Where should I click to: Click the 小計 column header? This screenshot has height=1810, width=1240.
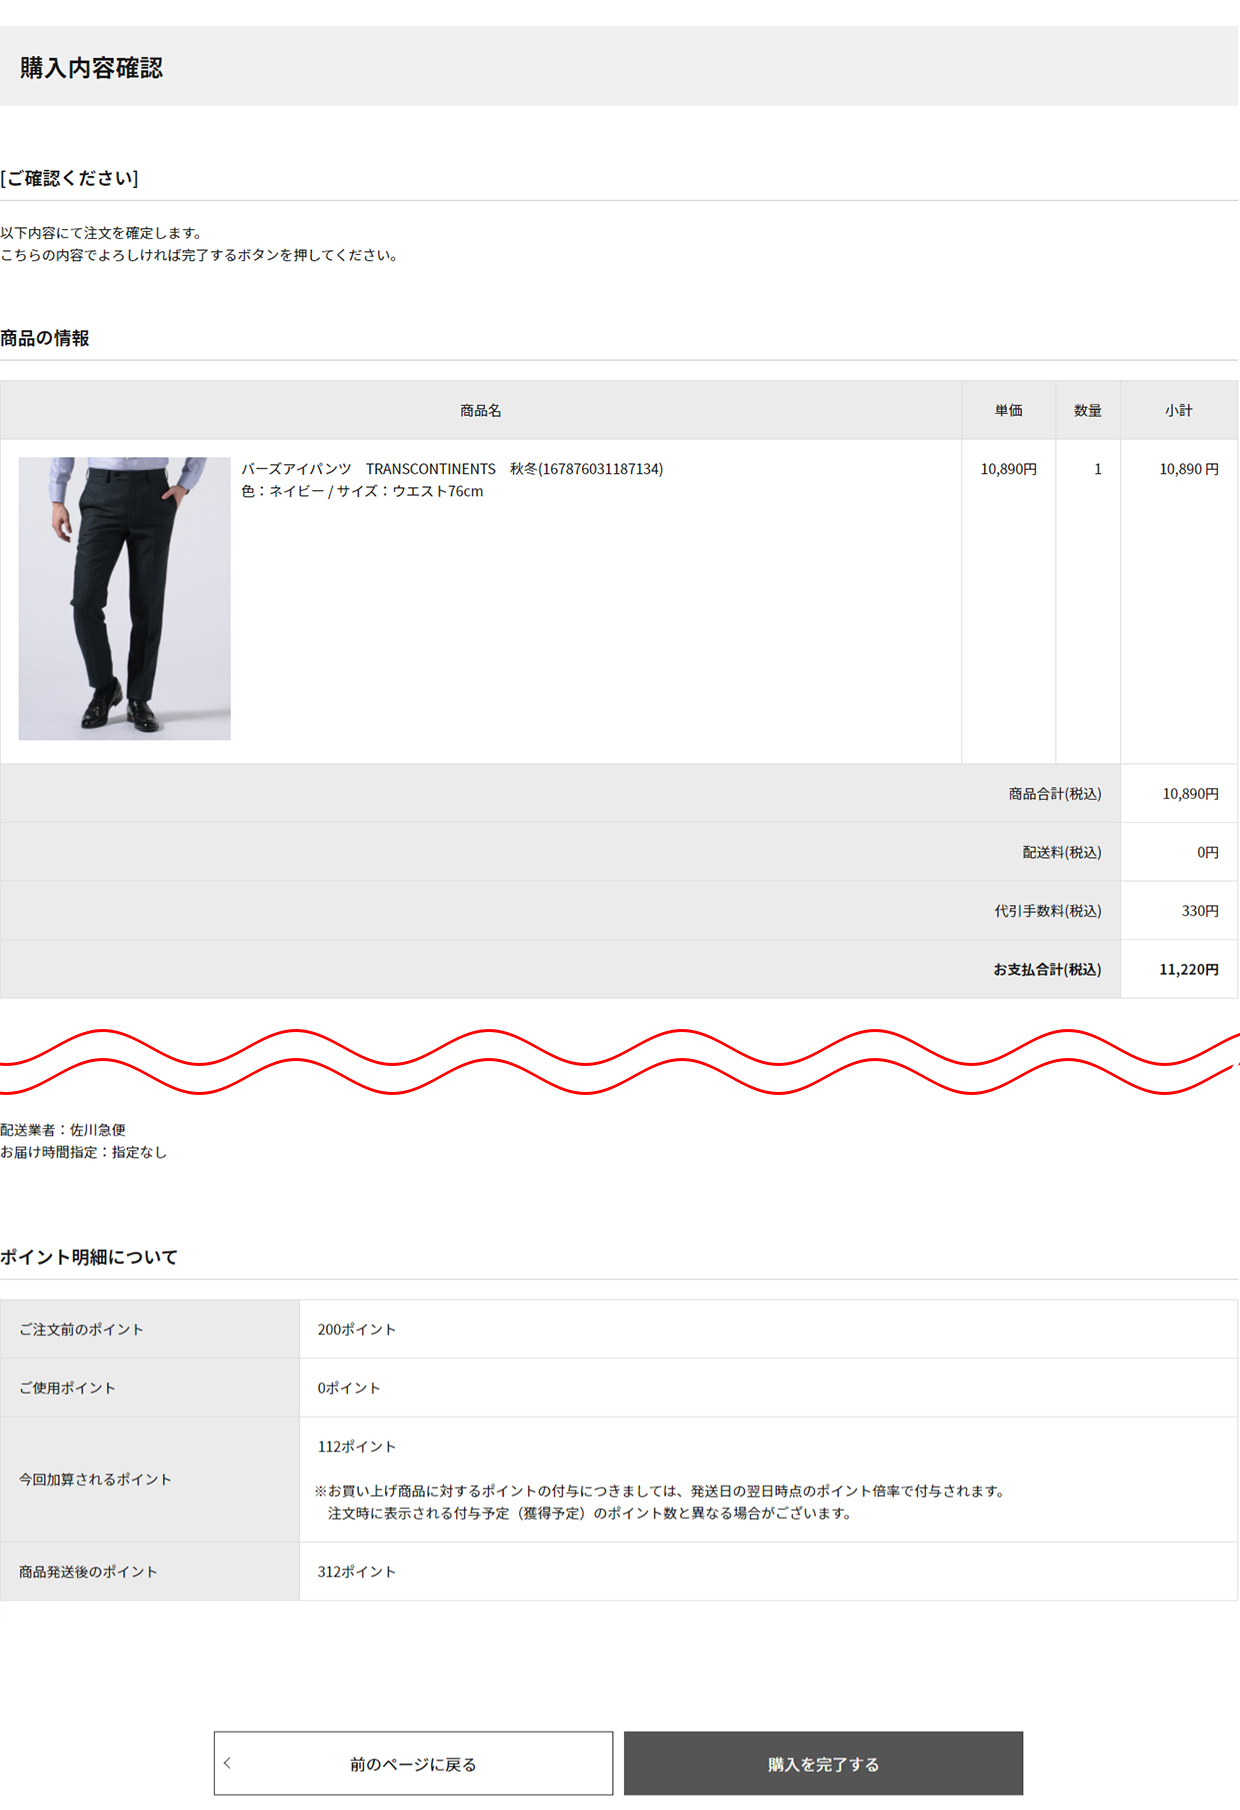[1178, 410]
